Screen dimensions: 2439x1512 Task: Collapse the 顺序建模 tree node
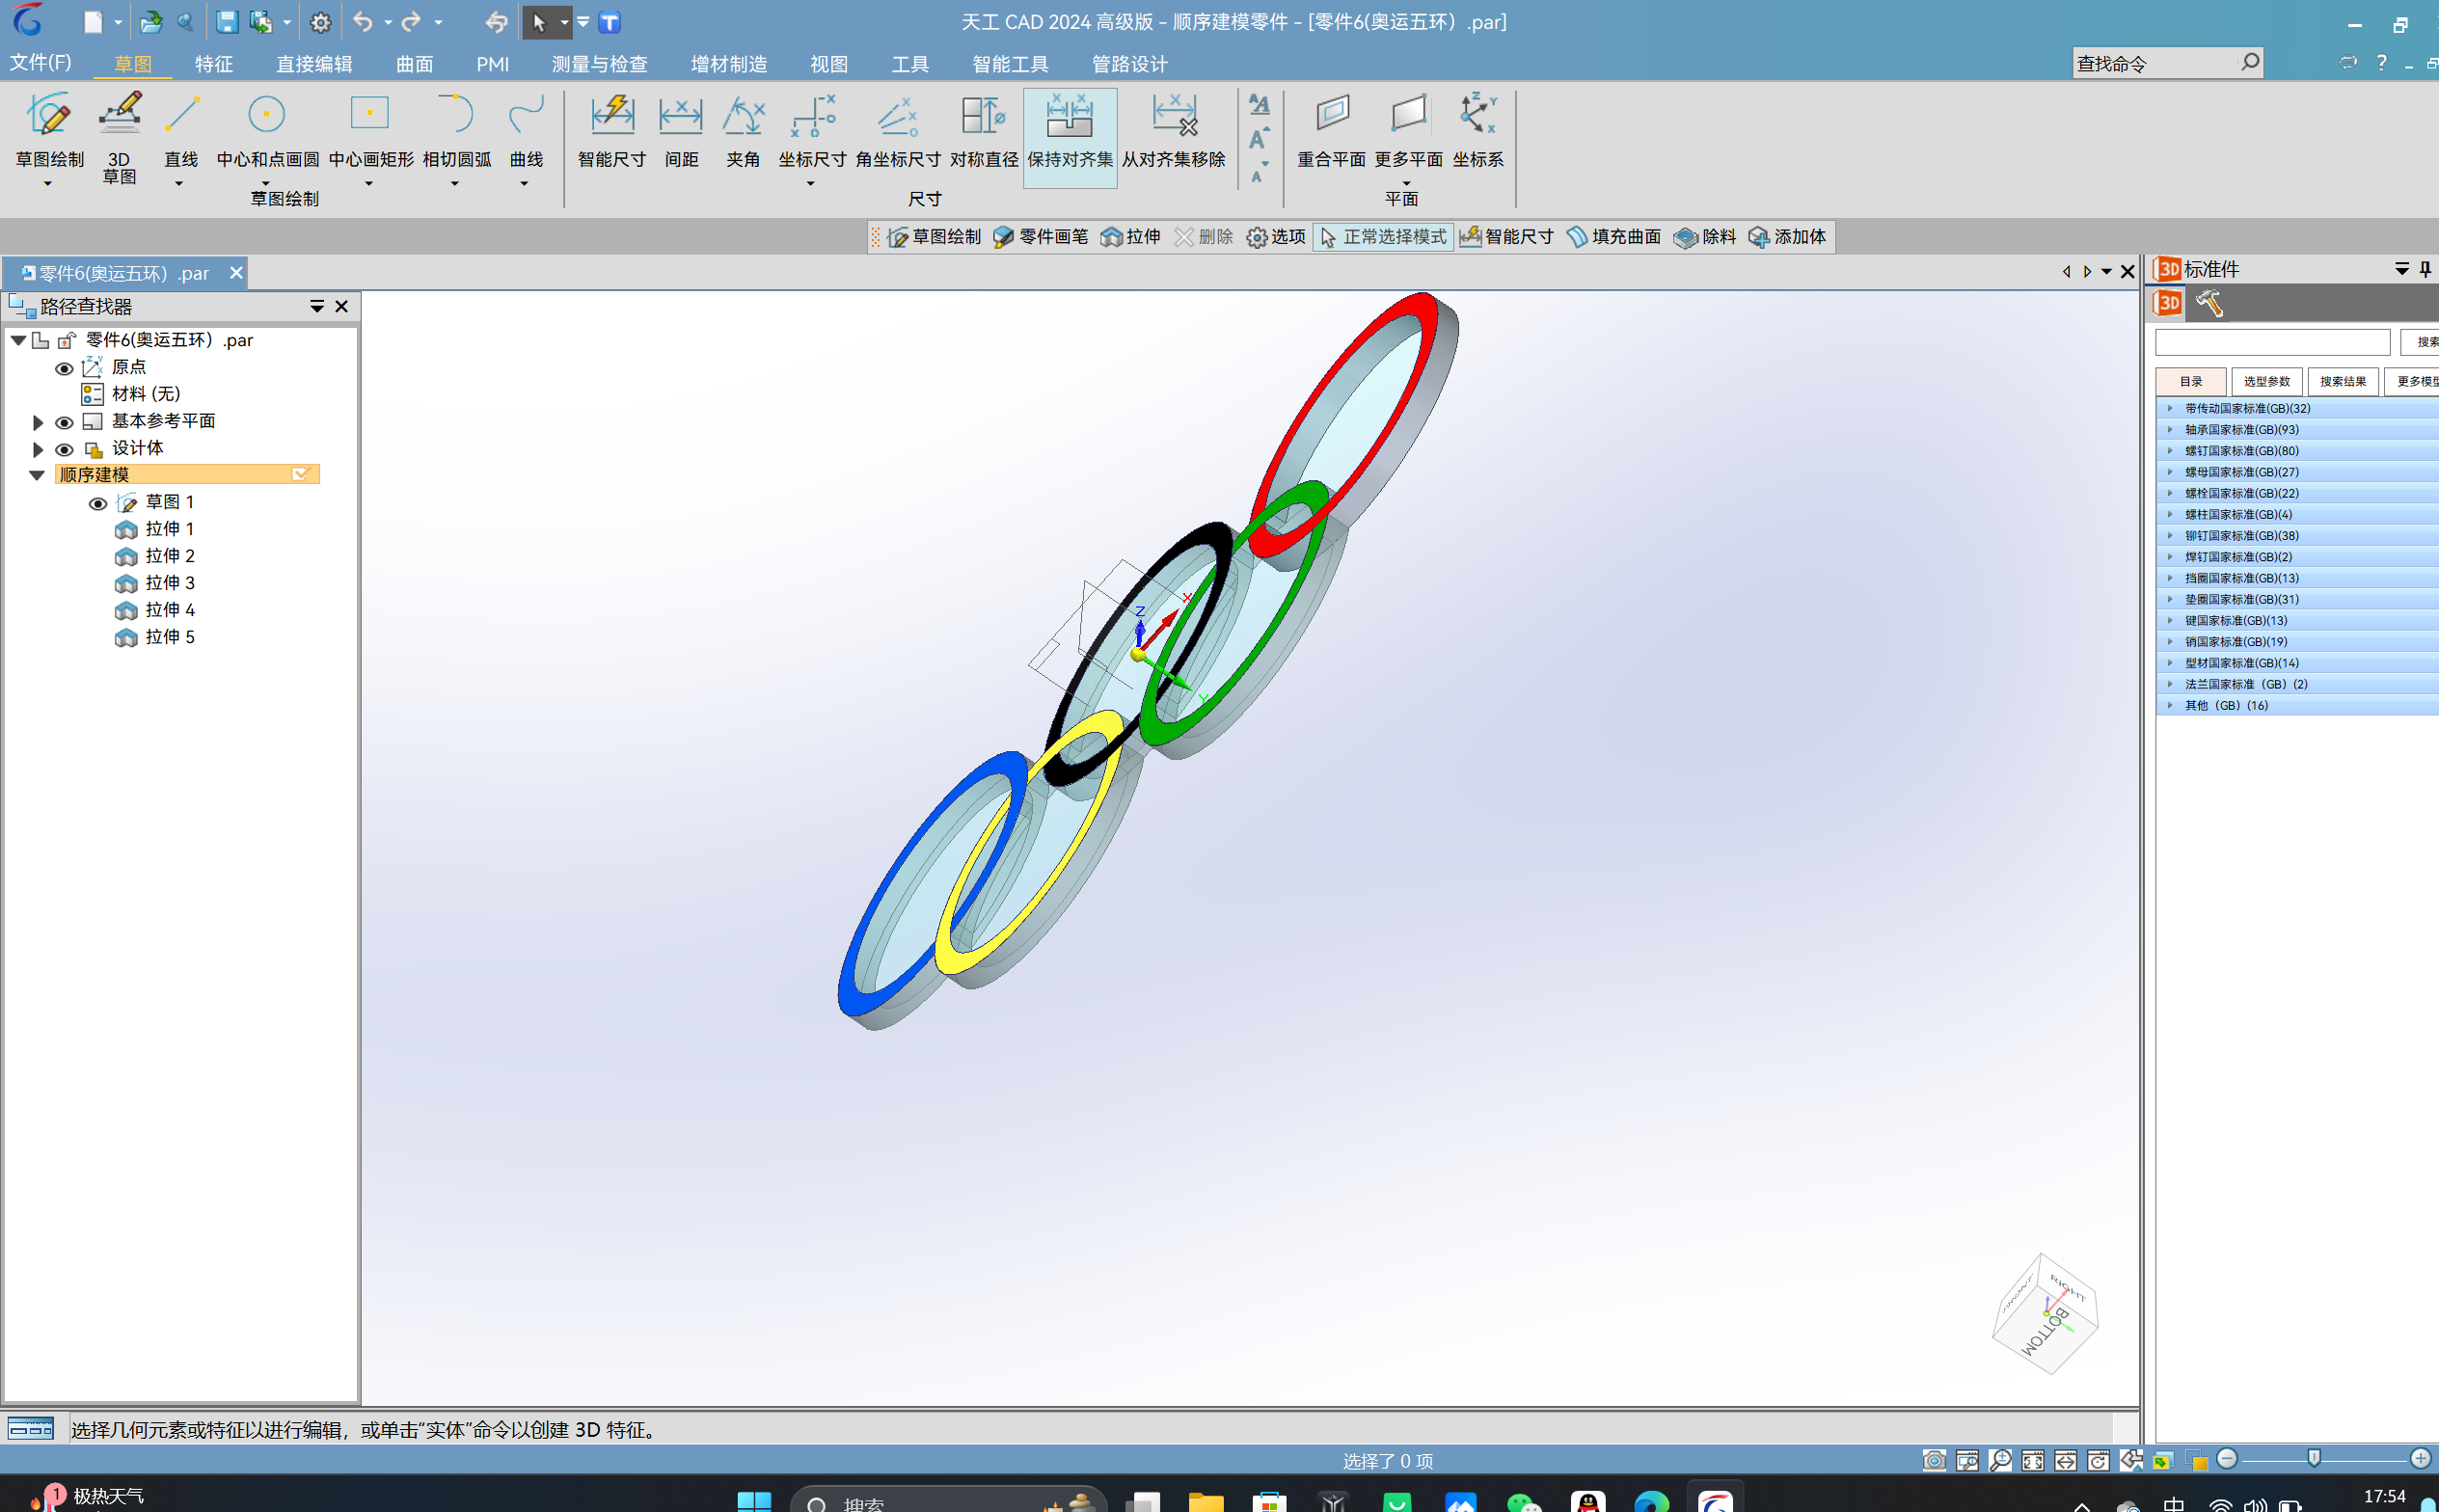[x=37, y=475]
